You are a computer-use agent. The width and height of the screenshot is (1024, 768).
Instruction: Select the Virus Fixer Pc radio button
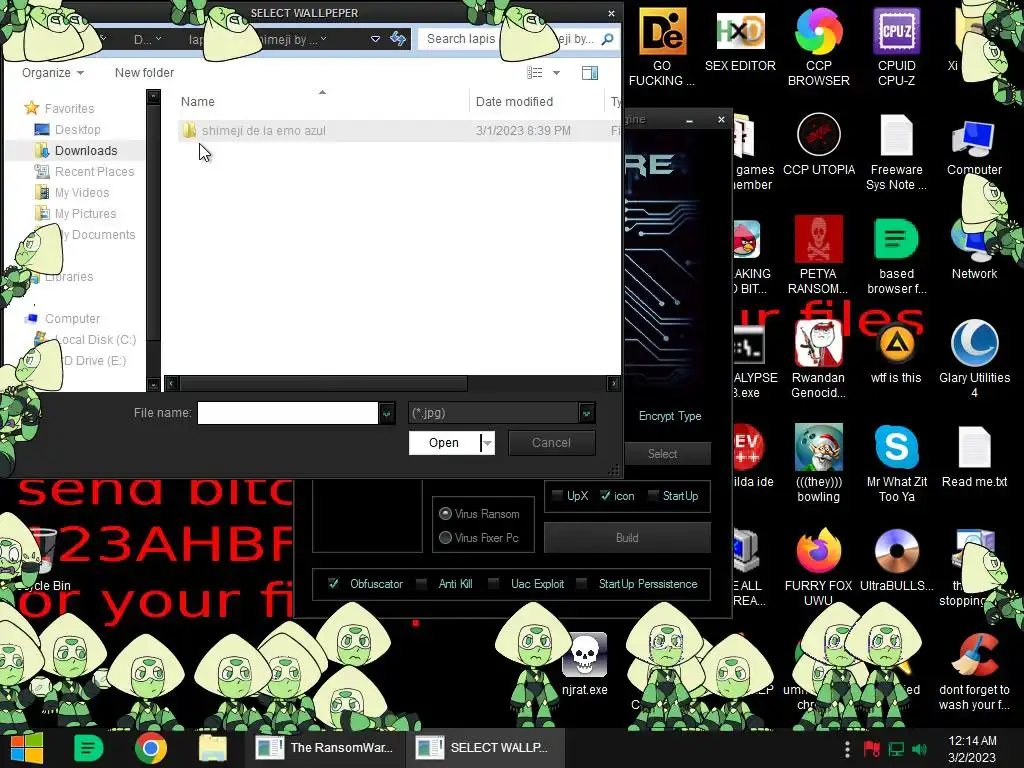pyautogui.click(x=445, y=537)
